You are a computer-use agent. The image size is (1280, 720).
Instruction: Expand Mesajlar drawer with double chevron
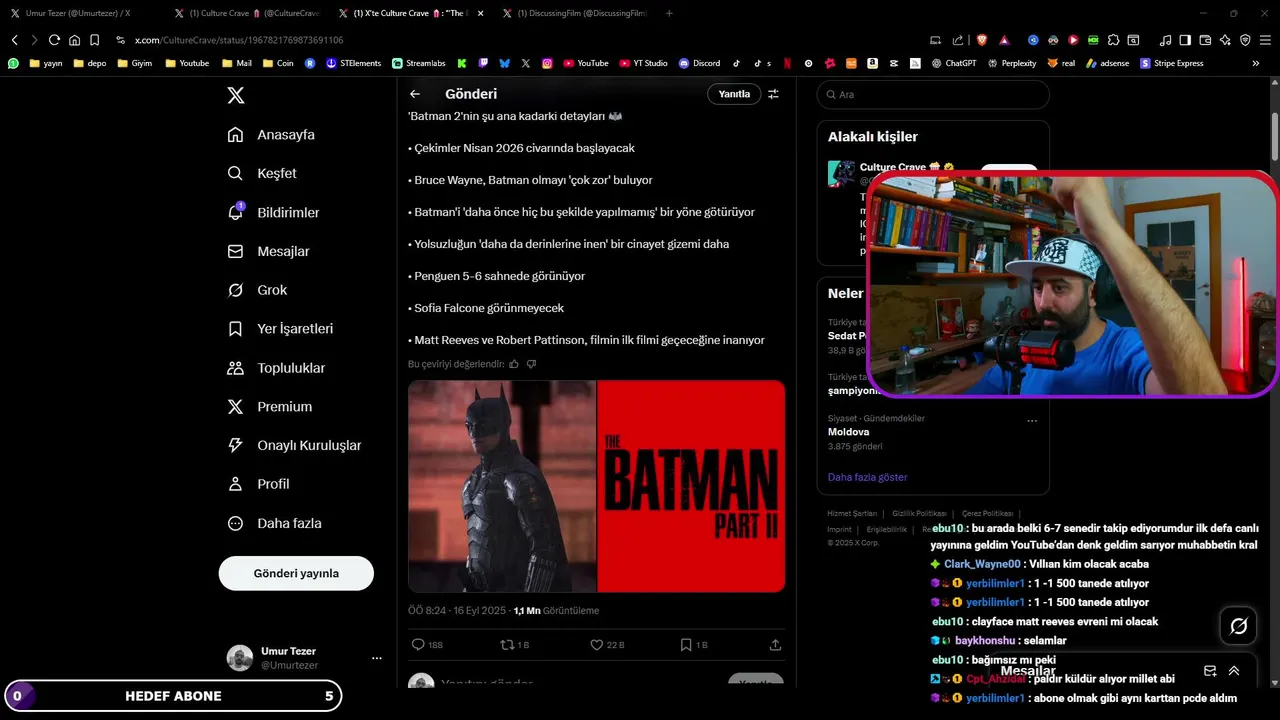point(1234,671)
